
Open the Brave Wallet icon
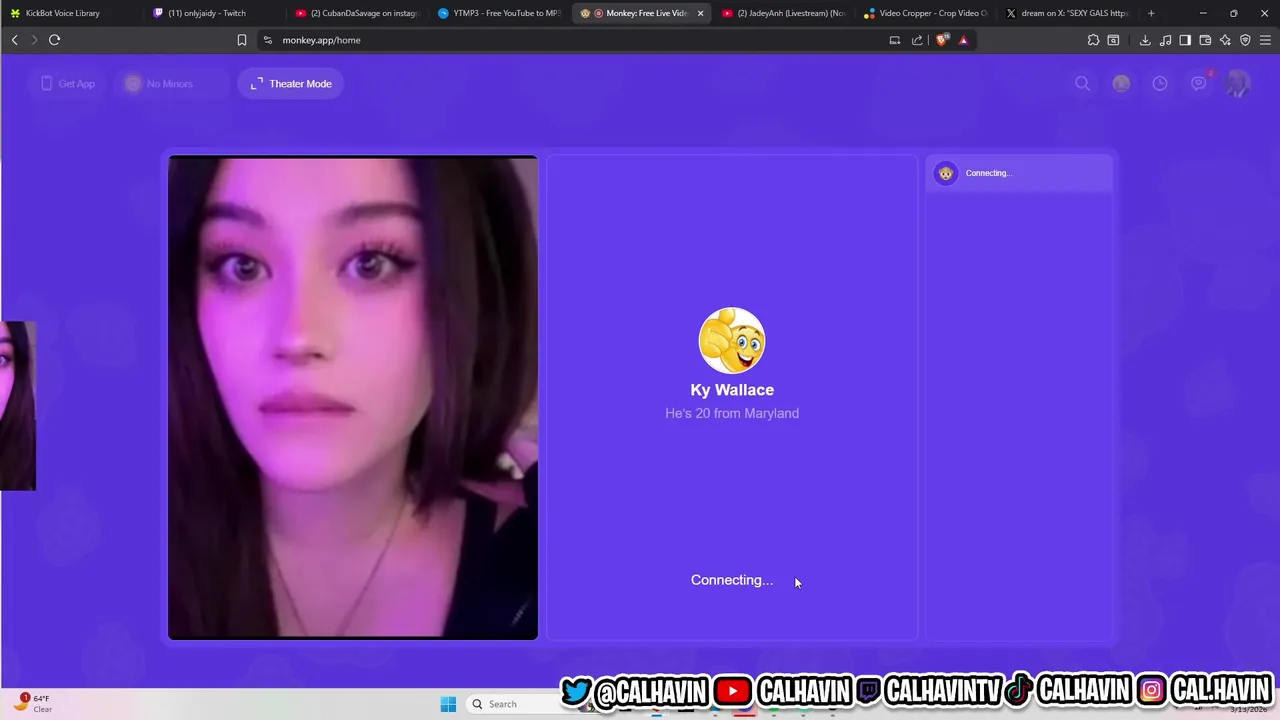[x=1205, y=40]
